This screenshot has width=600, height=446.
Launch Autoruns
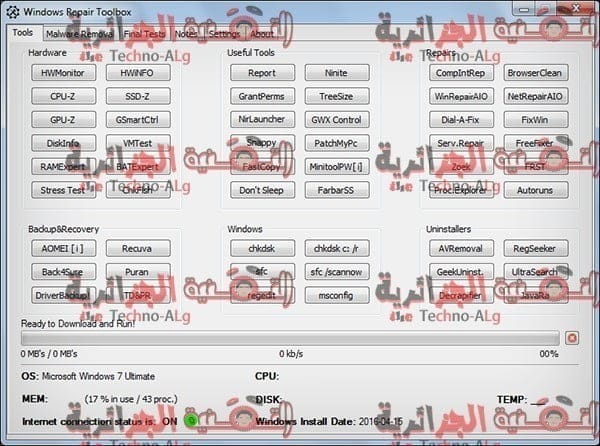coord(536,190)
